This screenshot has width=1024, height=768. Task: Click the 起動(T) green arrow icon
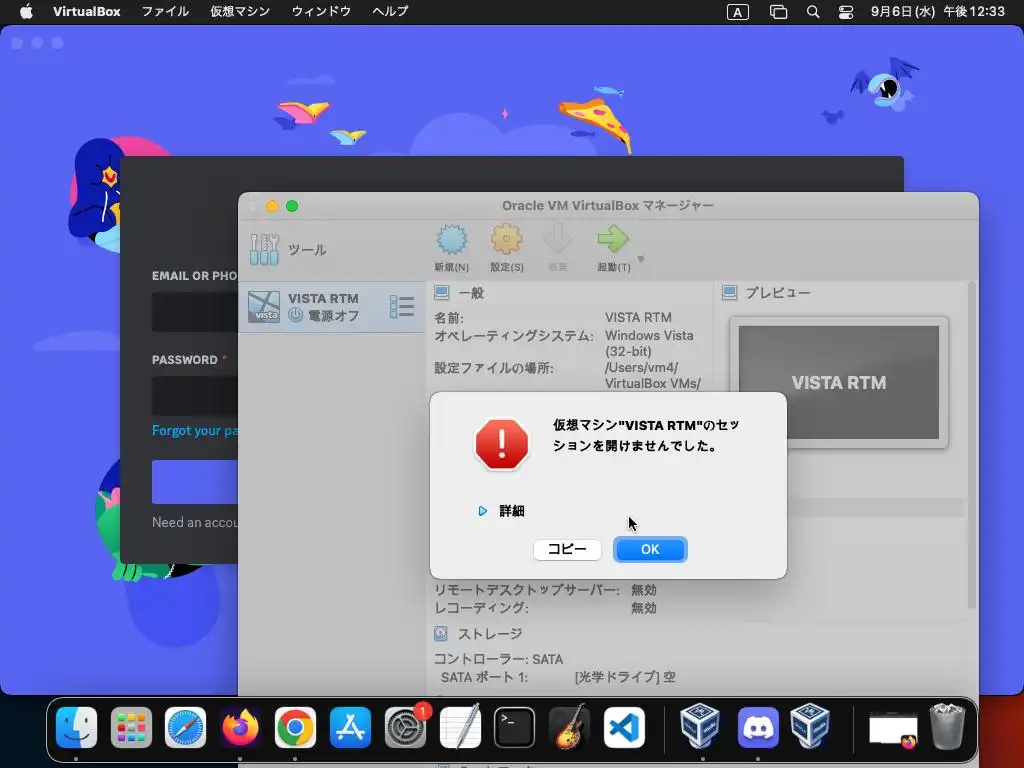point(613,240)
